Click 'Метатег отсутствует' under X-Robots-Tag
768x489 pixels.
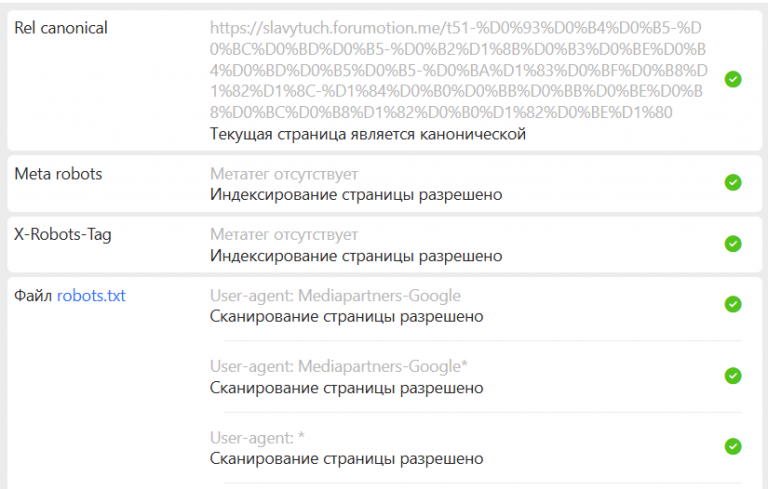pyautogui.click(x=284, y=235)
